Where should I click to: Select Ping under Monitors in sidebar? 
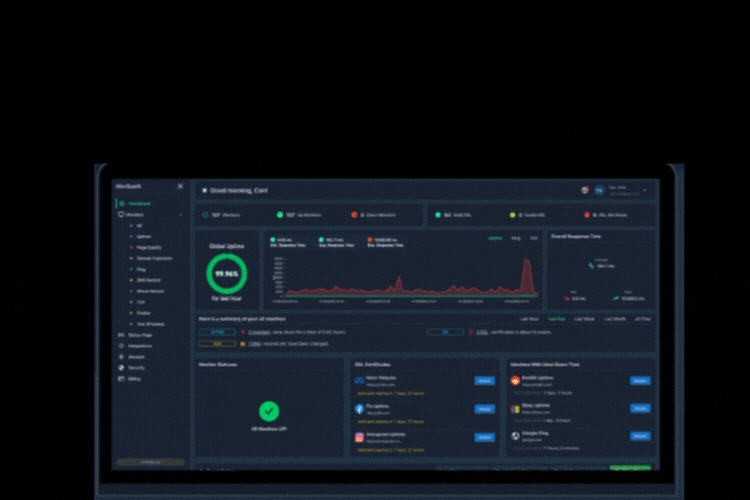point(141,269)
